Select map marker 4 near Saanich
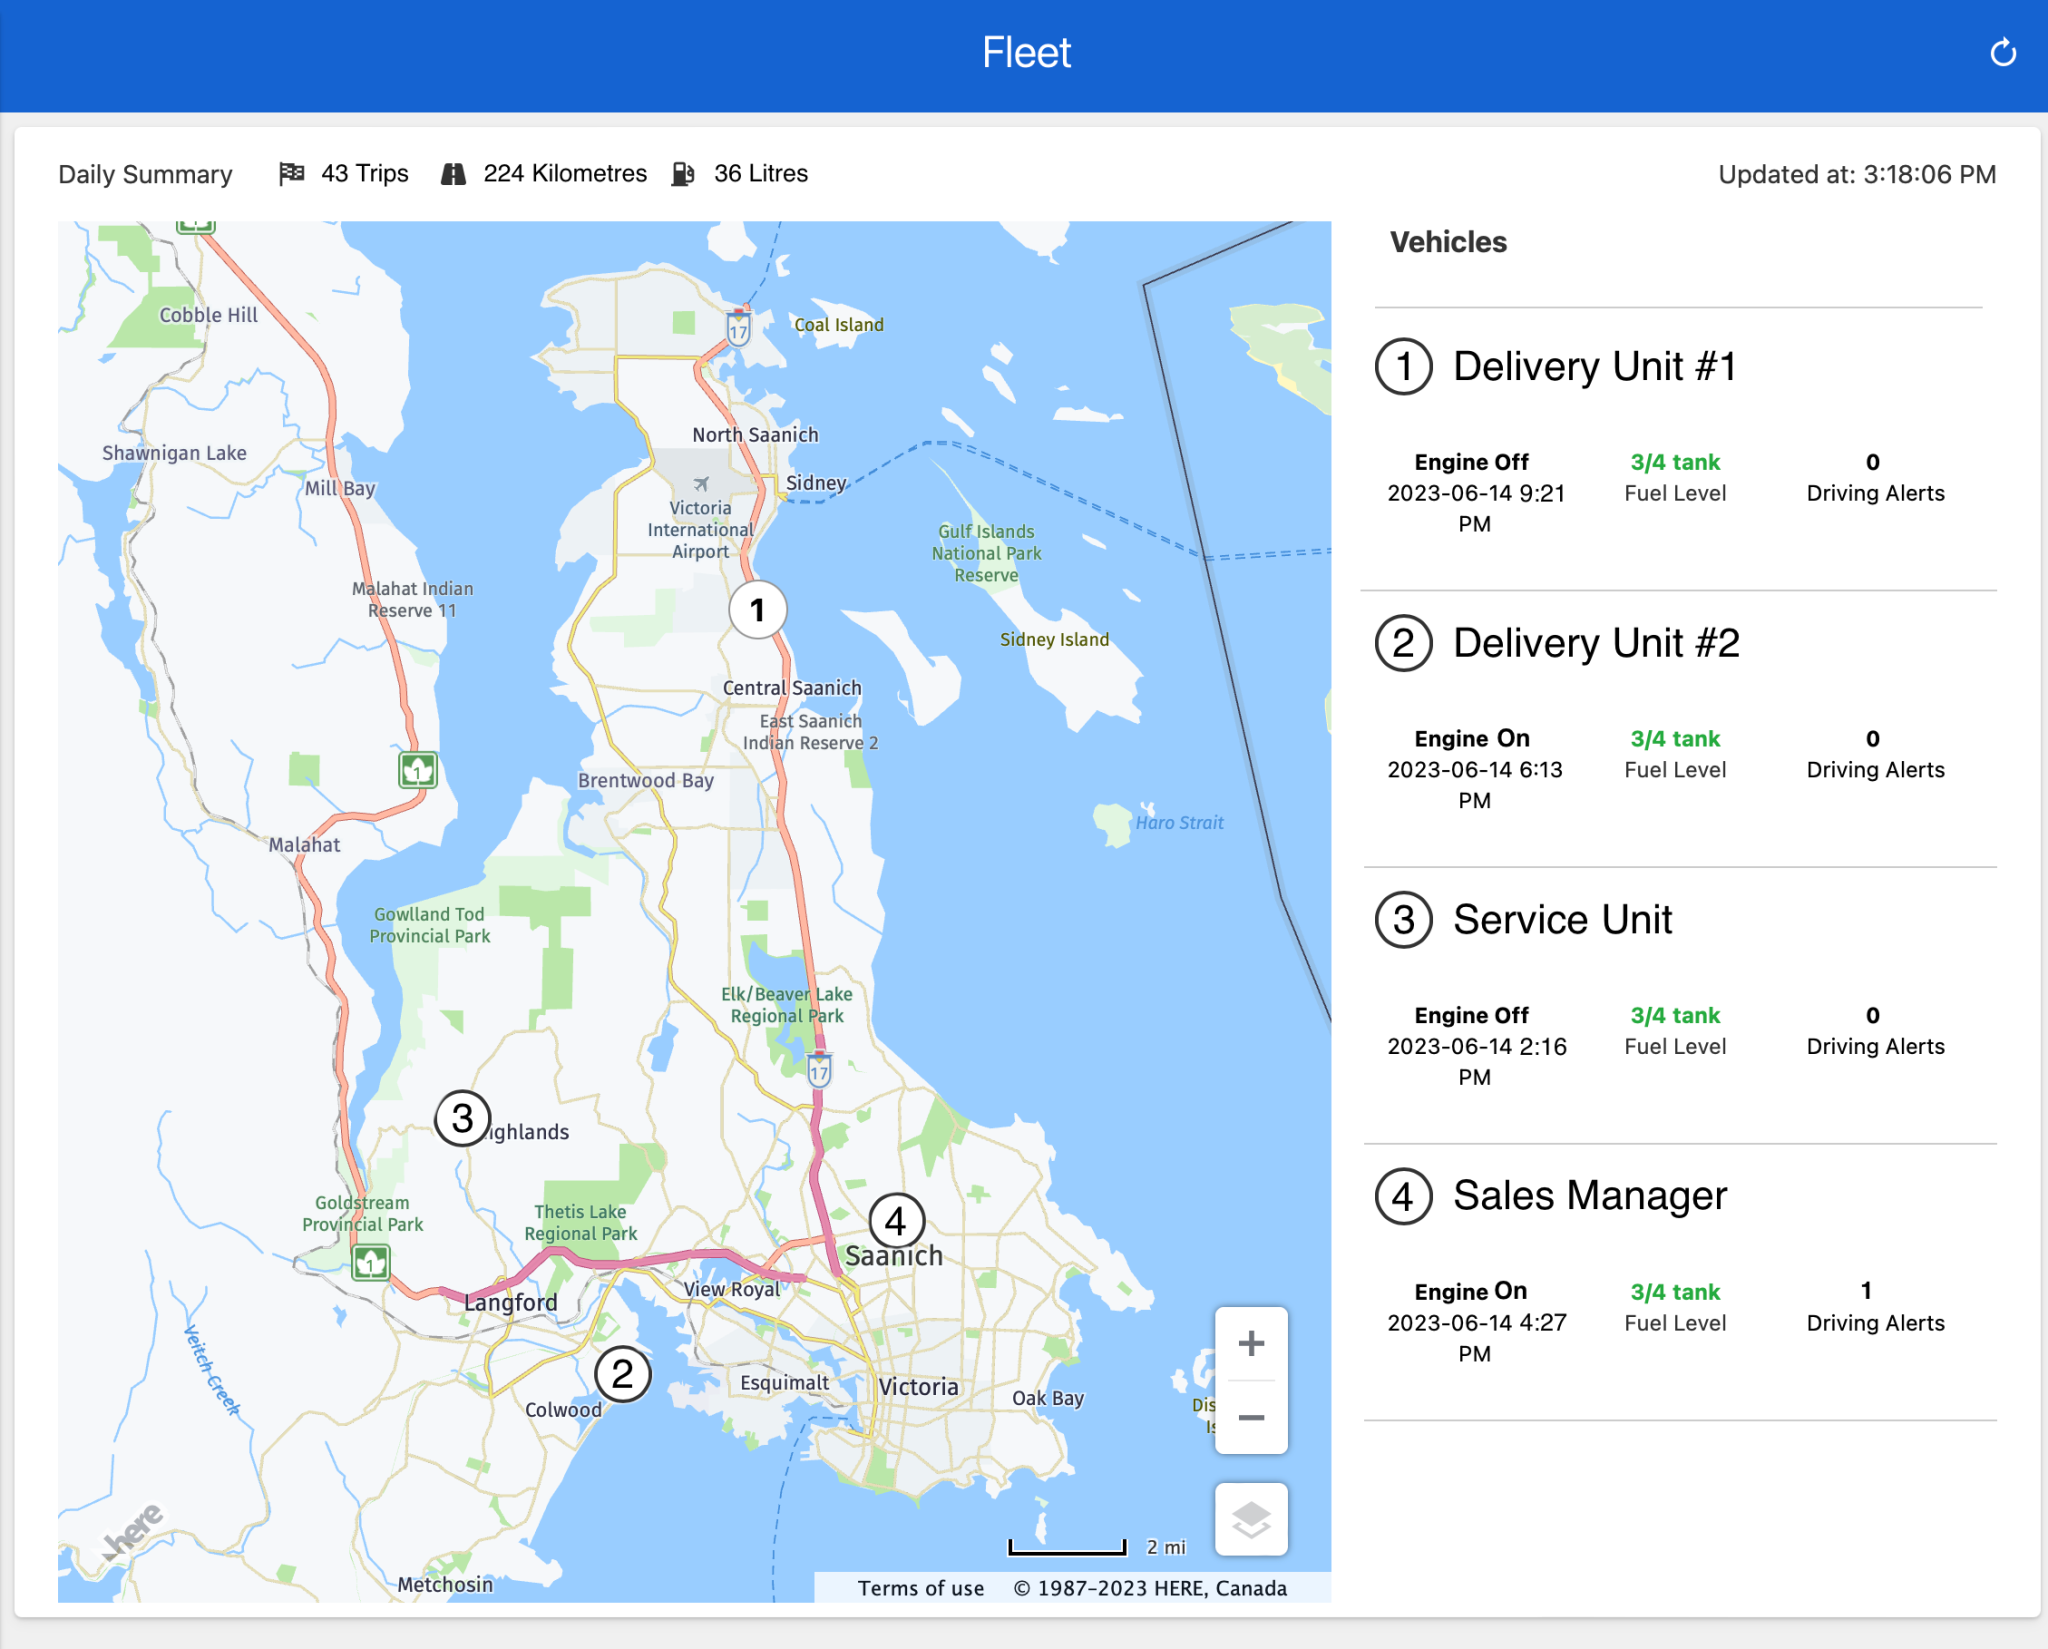Screen dimensions: 2048x1649 click(x=896, y=1221)
